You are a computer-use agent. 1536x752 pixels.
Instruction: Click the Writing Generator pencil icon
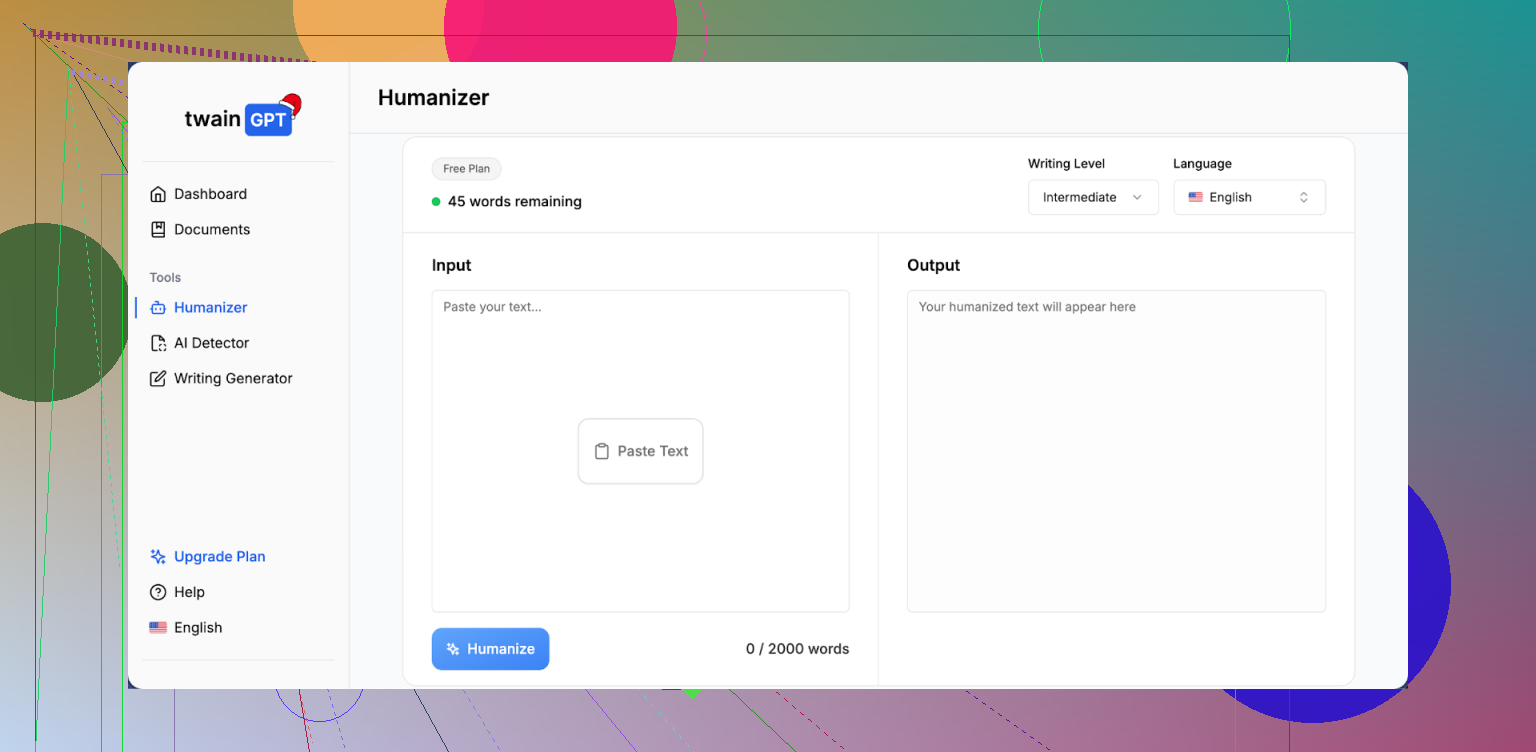(x=158, y=379)
